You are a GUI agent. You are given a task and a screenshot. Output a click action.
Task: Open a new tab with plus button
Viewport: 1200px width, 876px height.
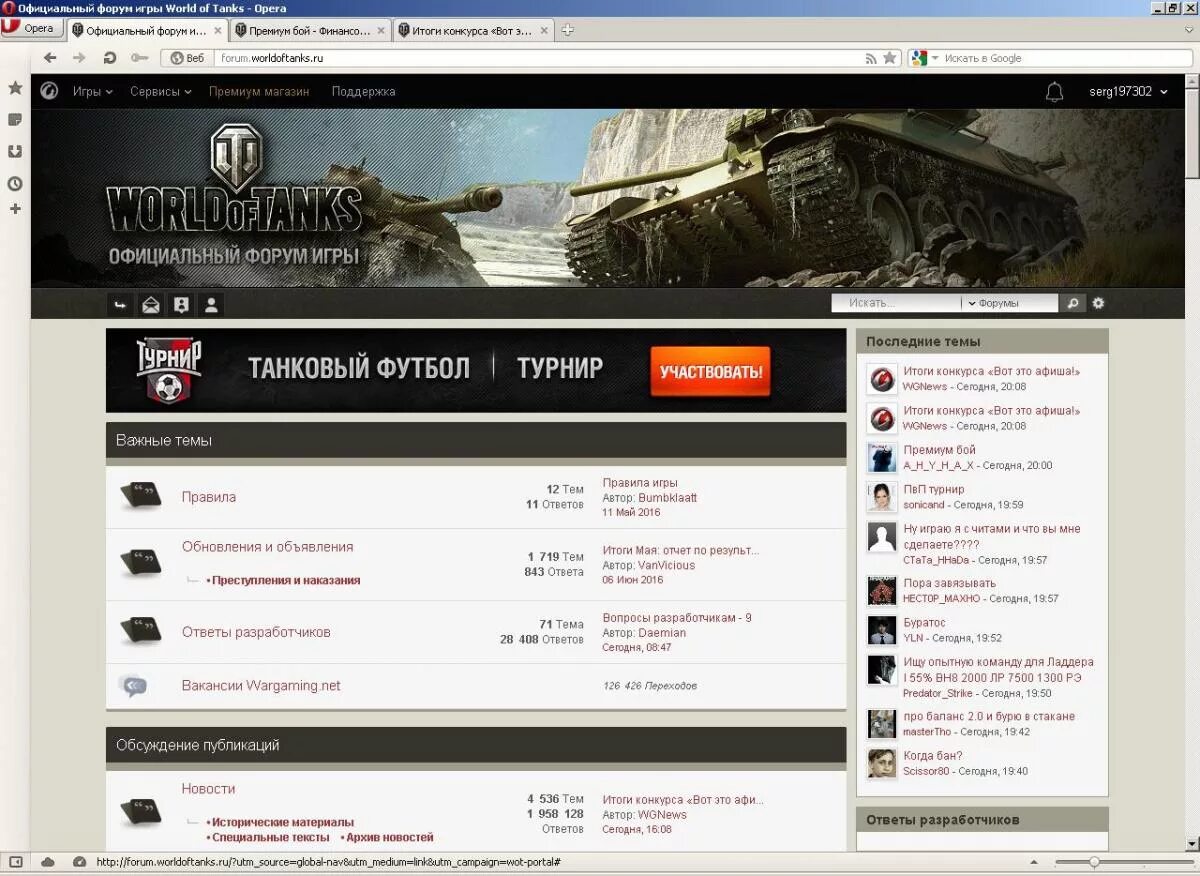tap(568, 30)
